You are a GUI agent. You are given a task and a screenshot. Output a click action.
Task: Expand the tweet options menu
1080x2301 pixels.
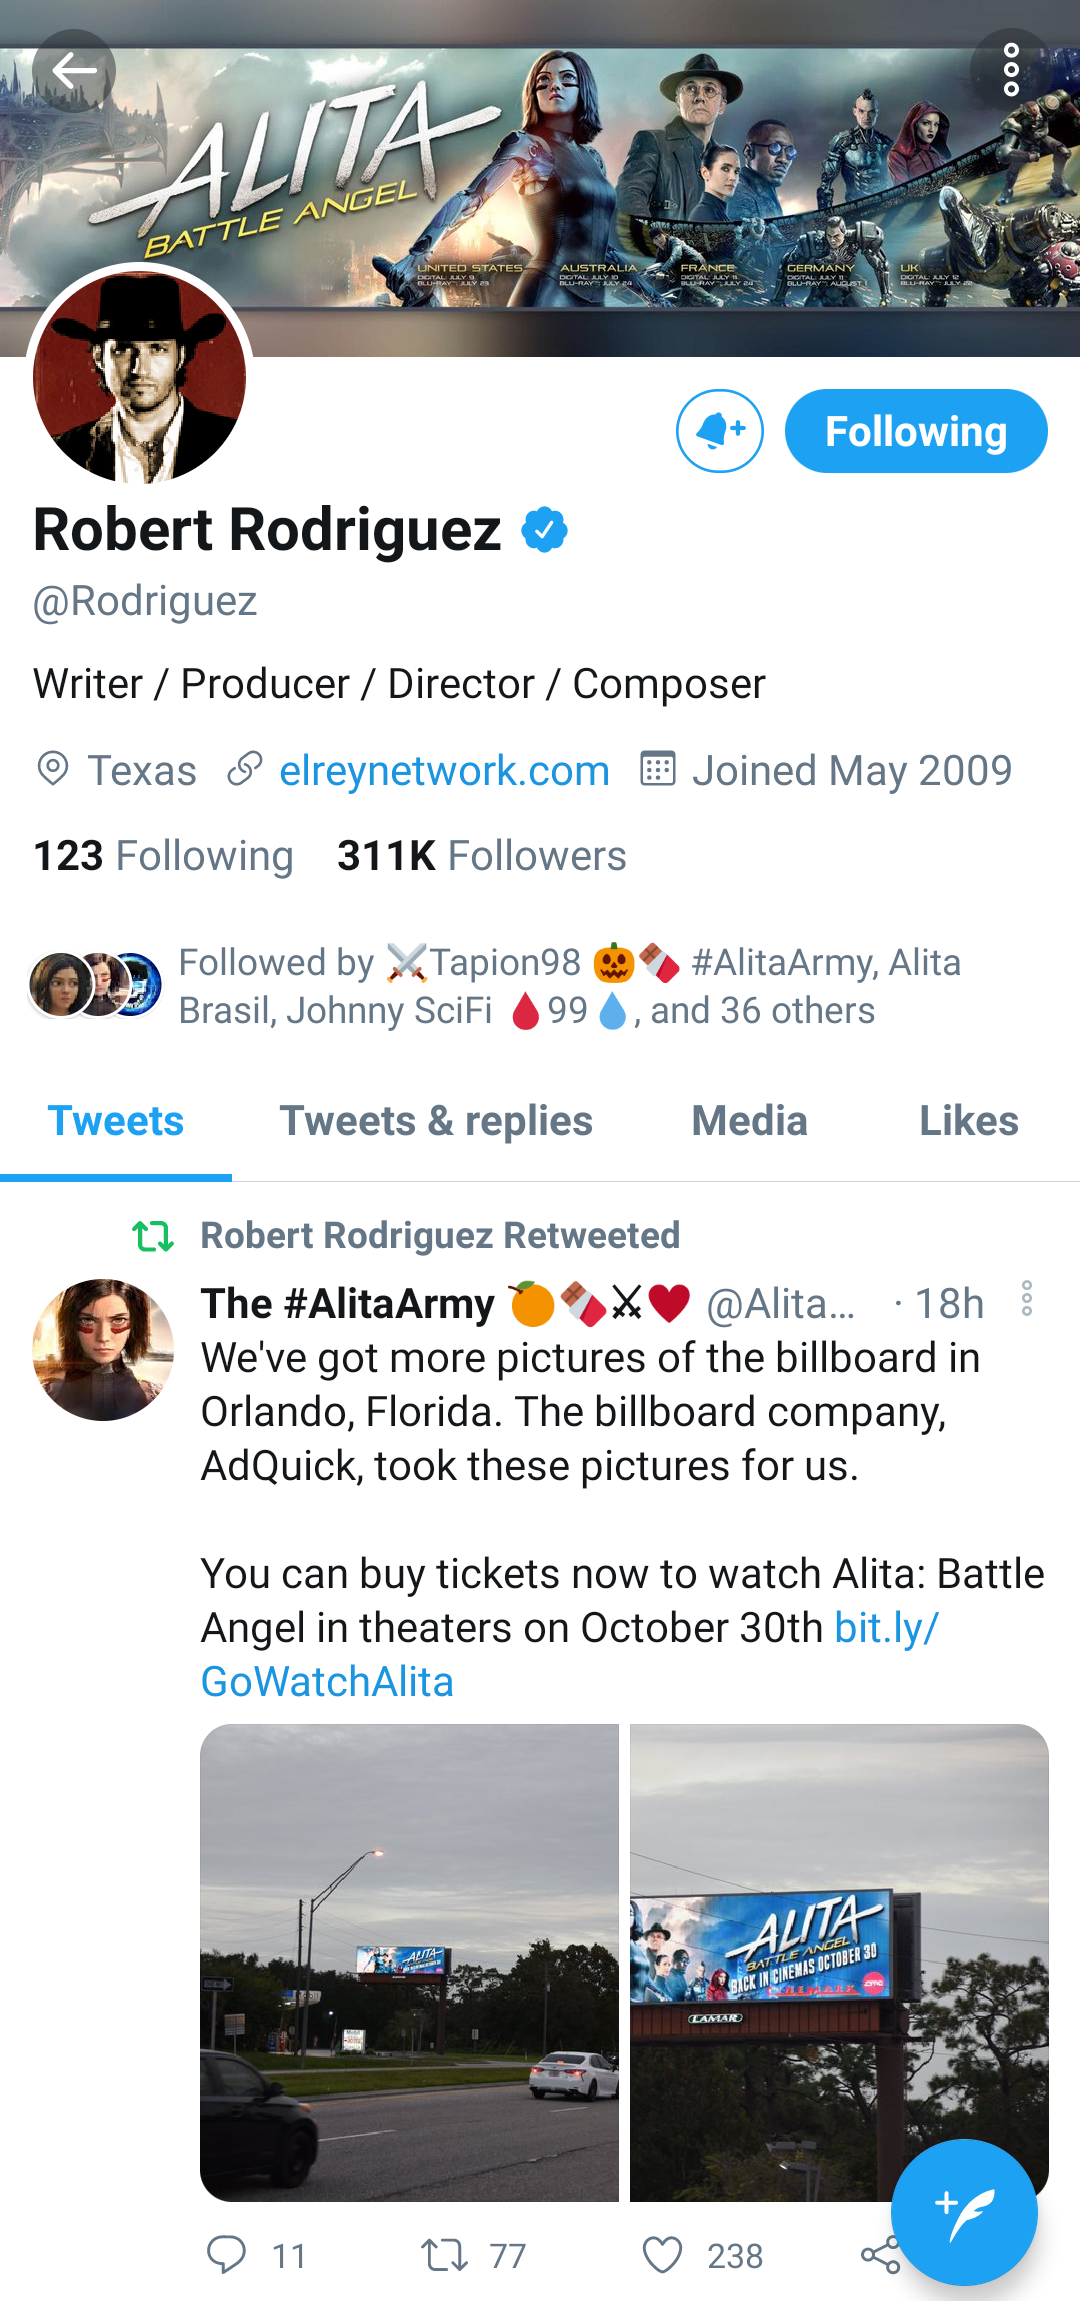click(x=1026, y=1299)
